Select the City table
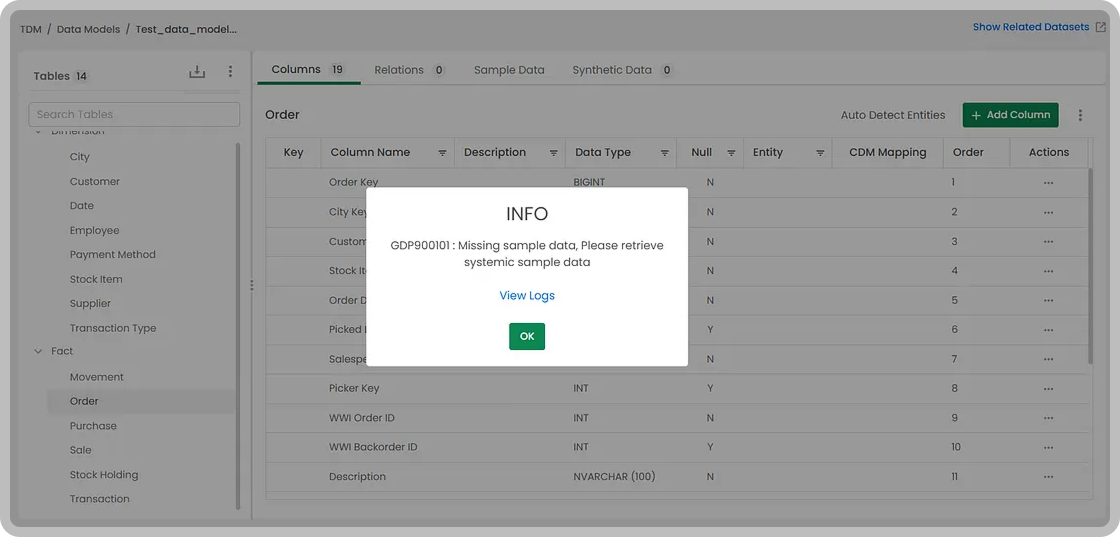The image size is (1120, 537). coord(79,157)
